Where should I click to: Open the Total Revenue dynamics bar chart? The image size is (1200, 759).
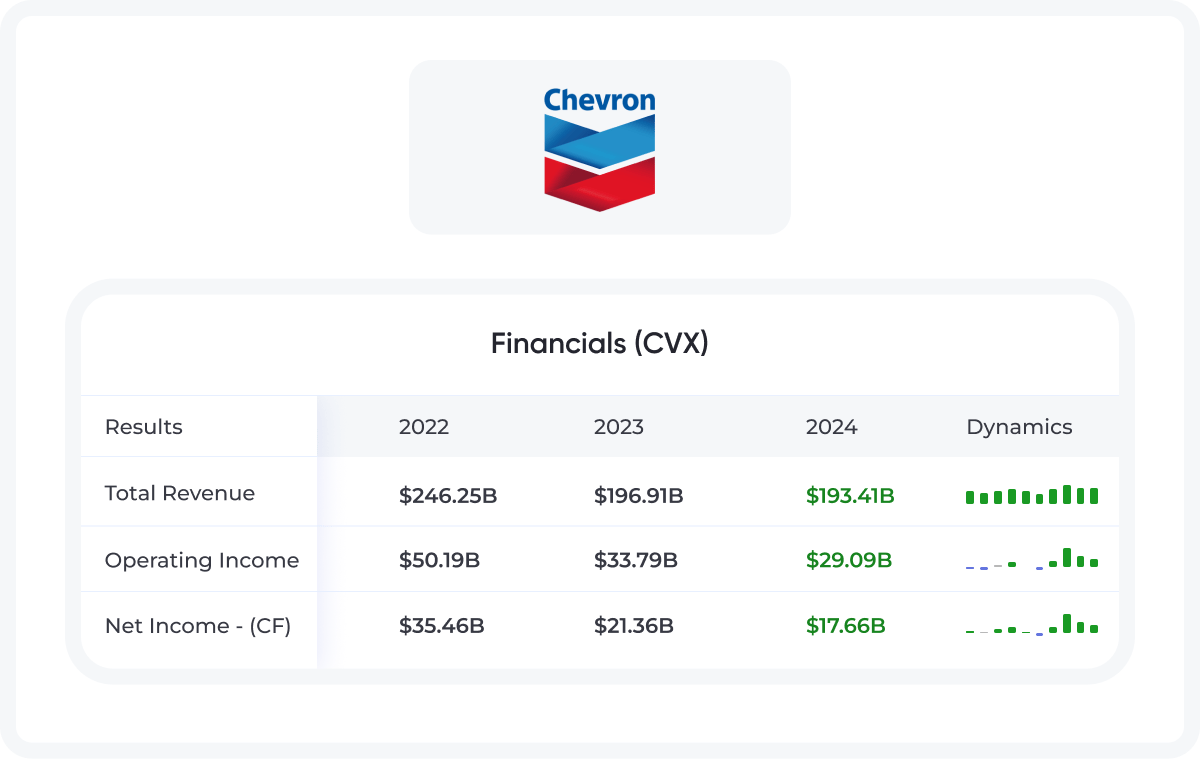[1032, 494]
